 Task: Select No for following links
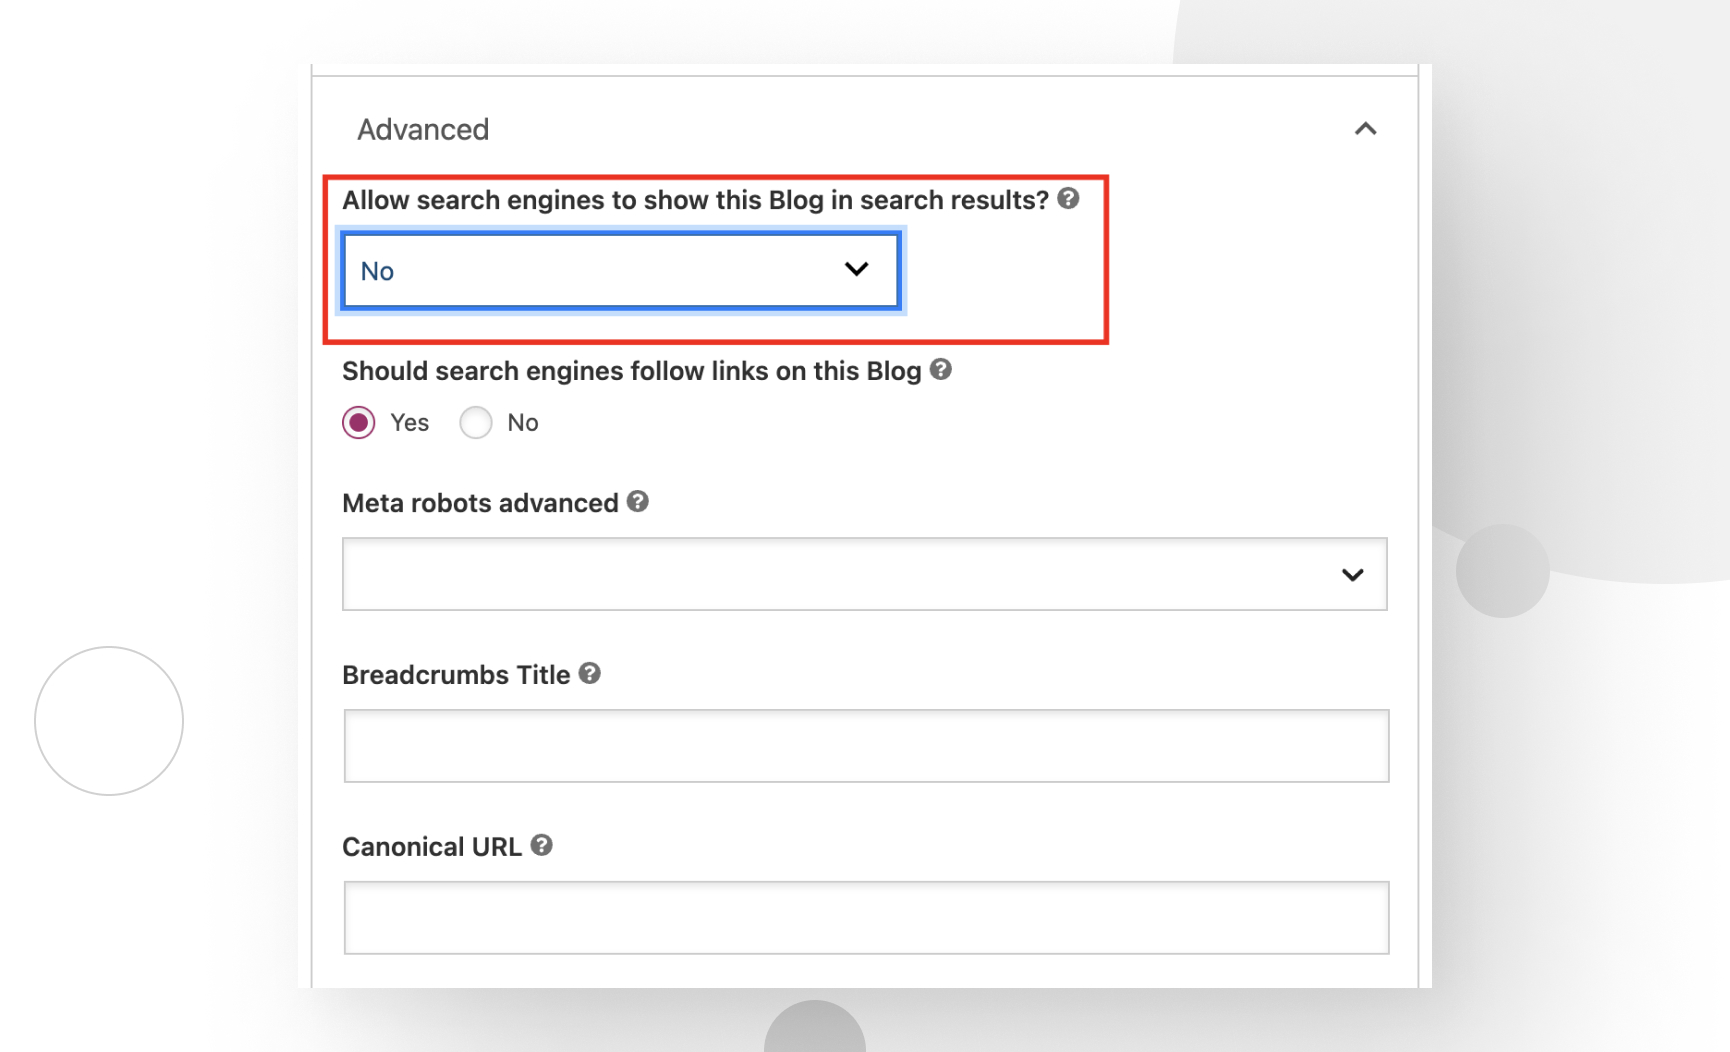[476, 422]
